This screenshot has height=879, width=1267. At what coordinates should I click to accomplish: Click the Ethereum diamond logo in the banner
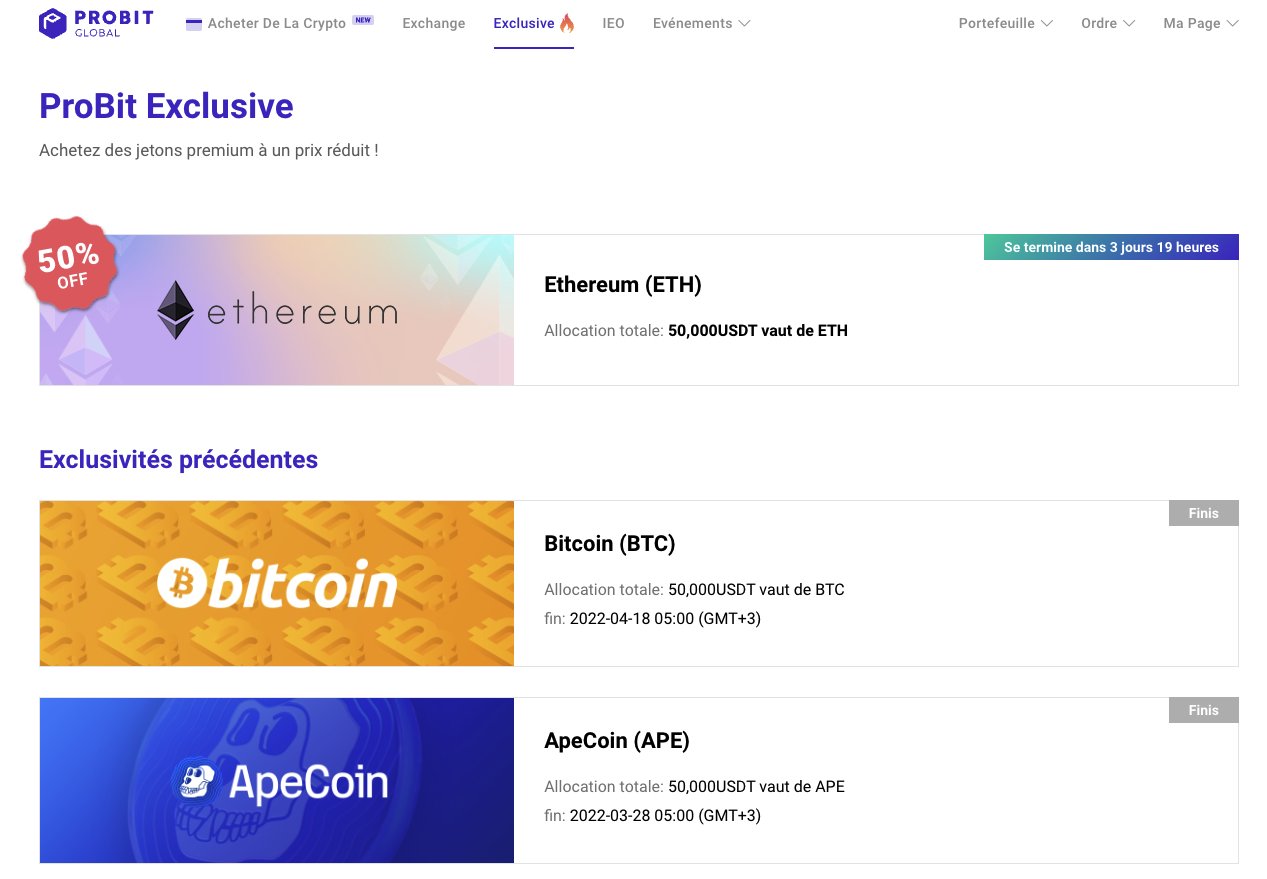[x=177, y=310]
